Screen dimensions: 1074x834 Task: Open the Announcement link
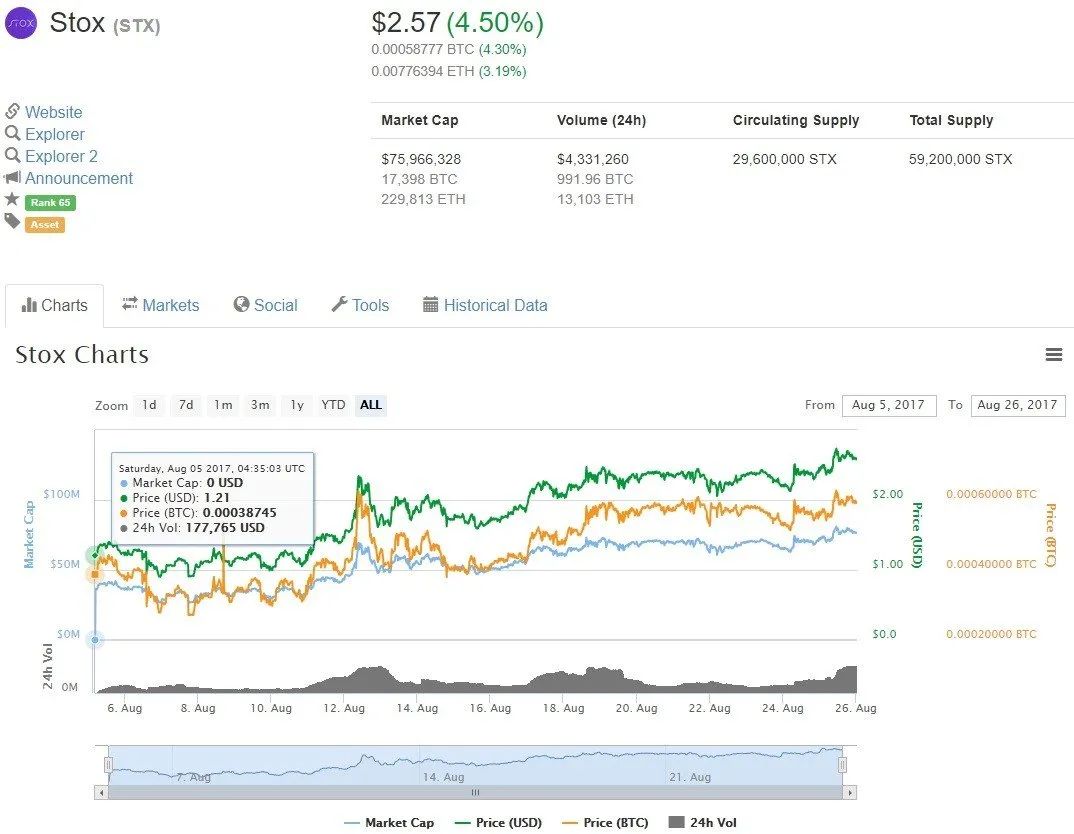coord(79,178)
